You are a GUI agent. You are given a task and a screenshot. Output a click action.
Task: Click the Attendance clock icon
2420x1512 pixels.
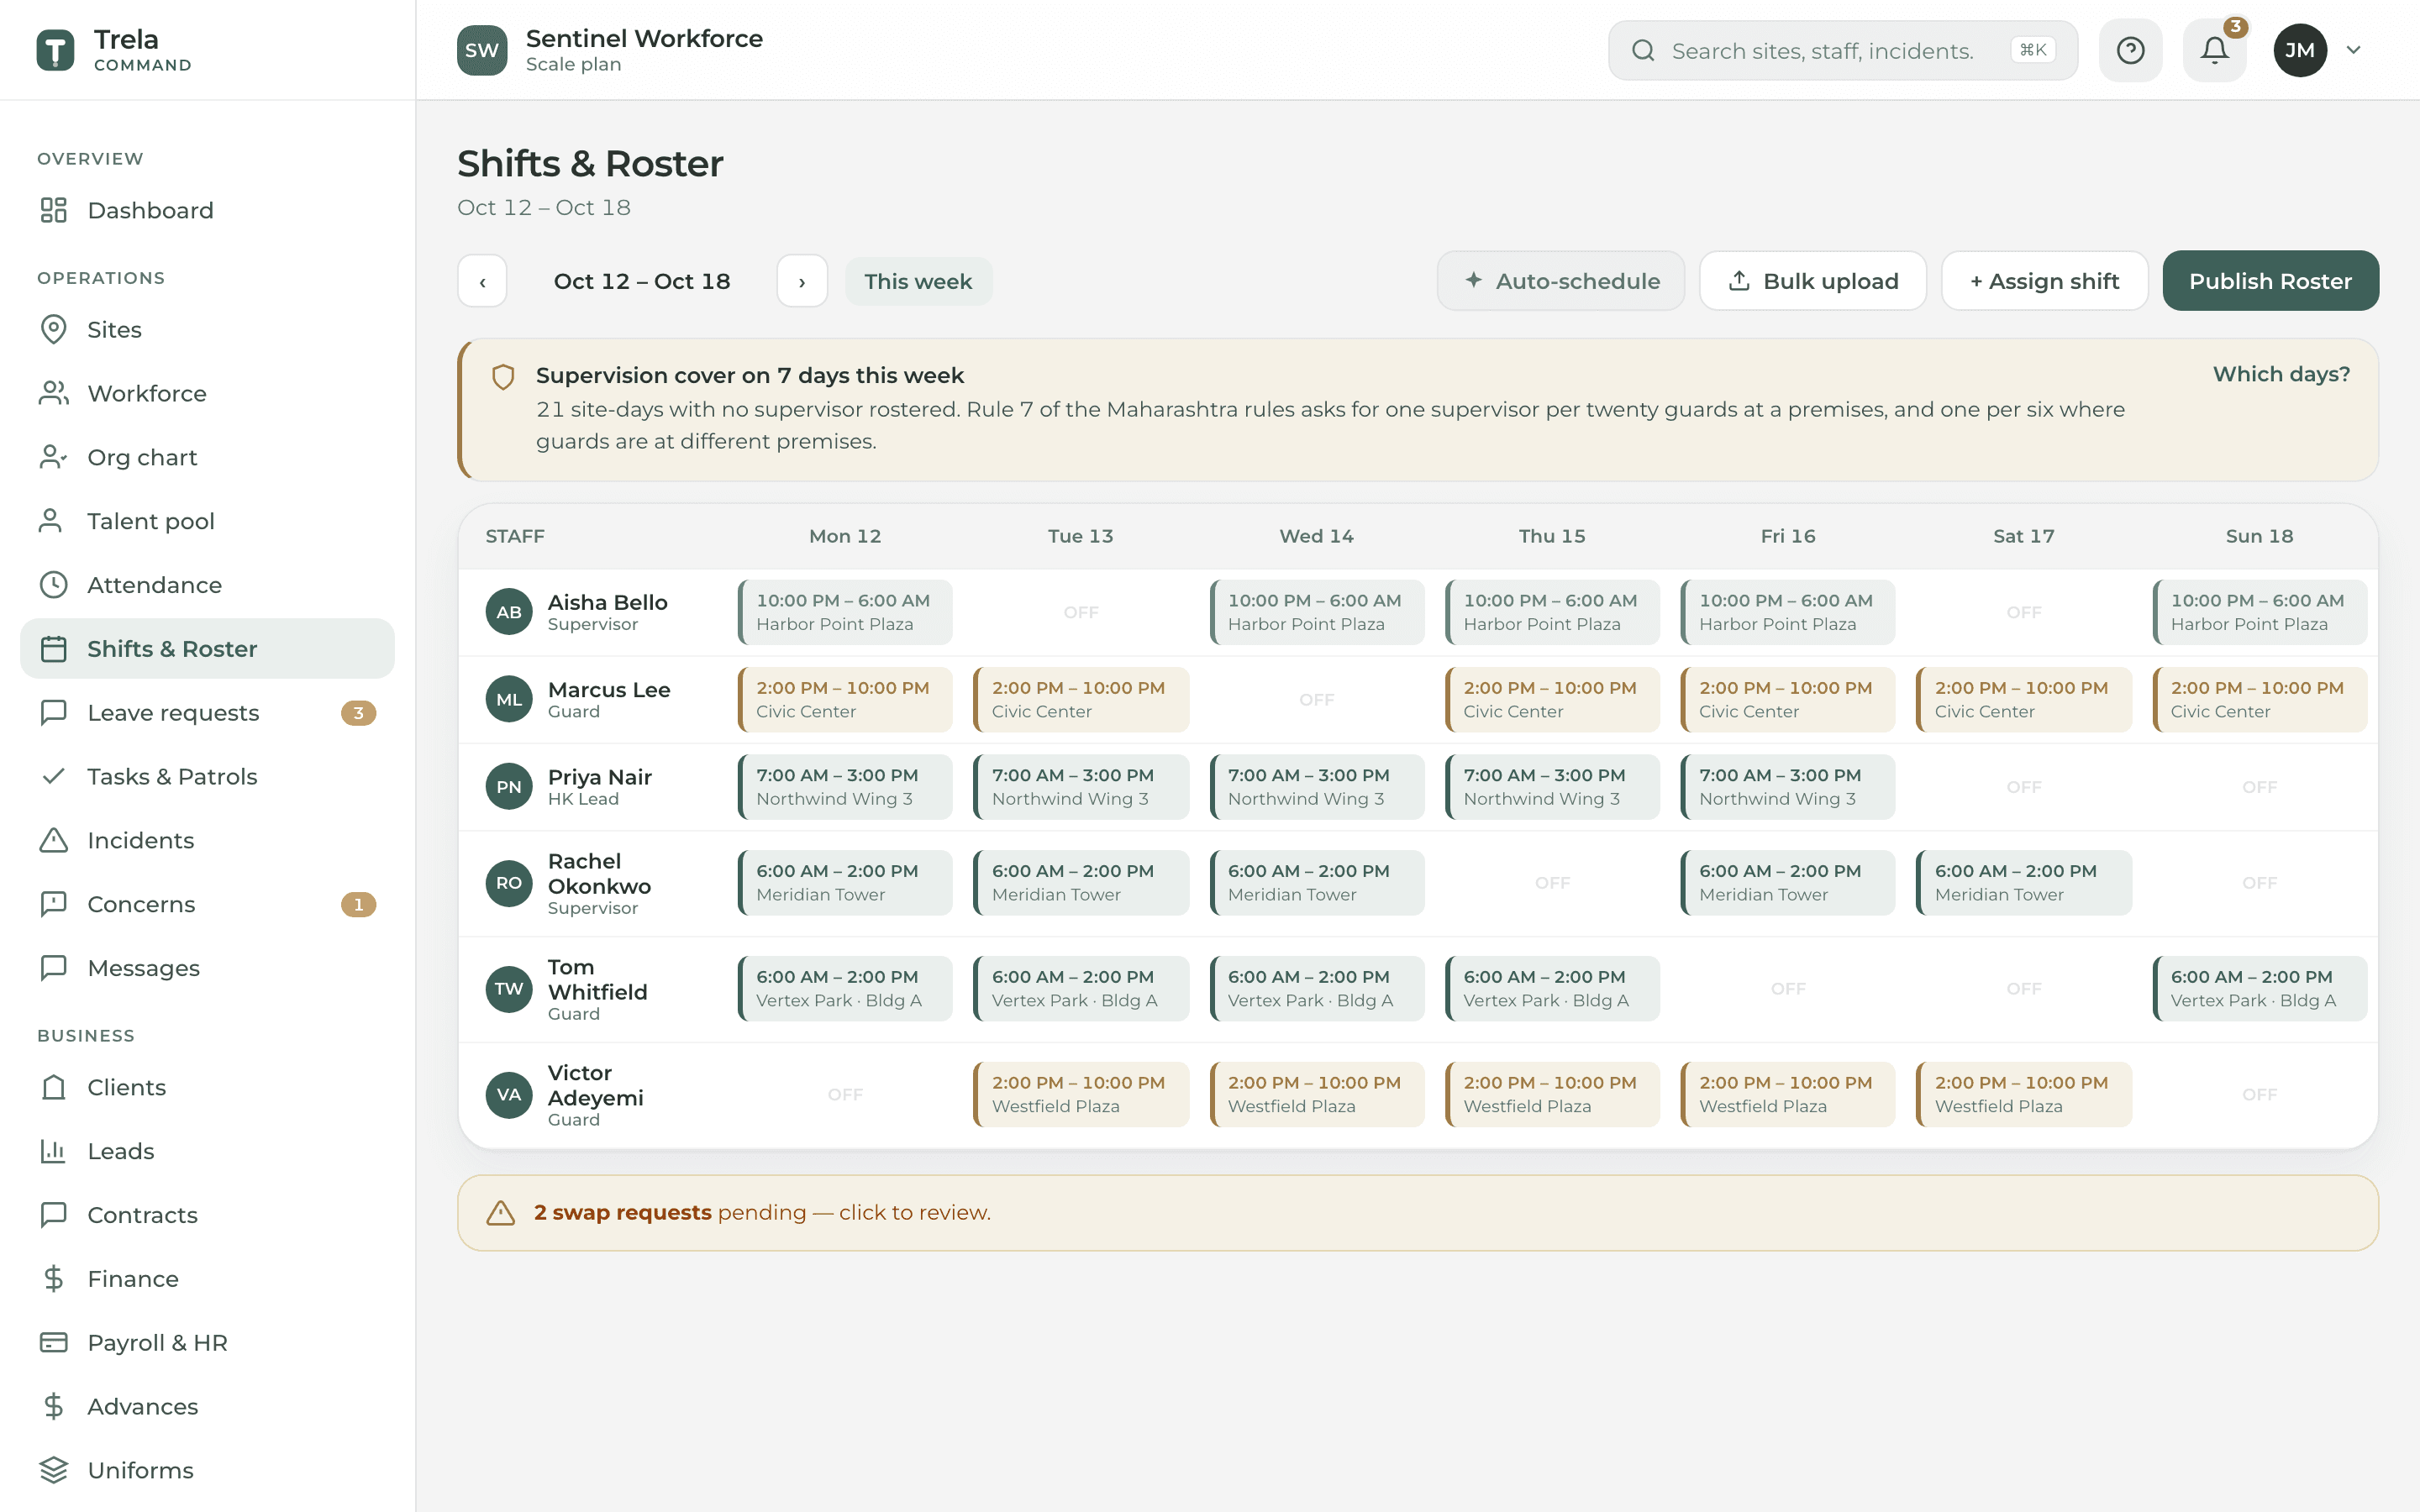pyautogui.click(x=53, y=585)
